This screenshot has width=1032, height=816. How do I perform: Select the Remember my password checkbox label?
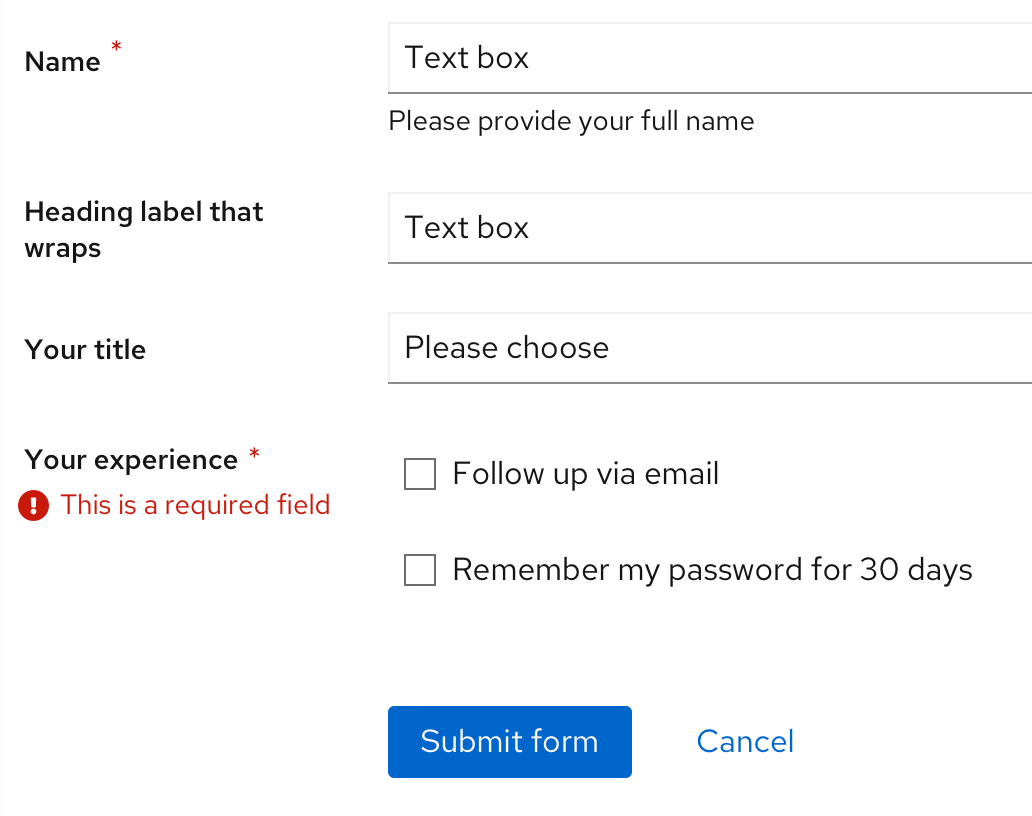(x=712, y=569)
